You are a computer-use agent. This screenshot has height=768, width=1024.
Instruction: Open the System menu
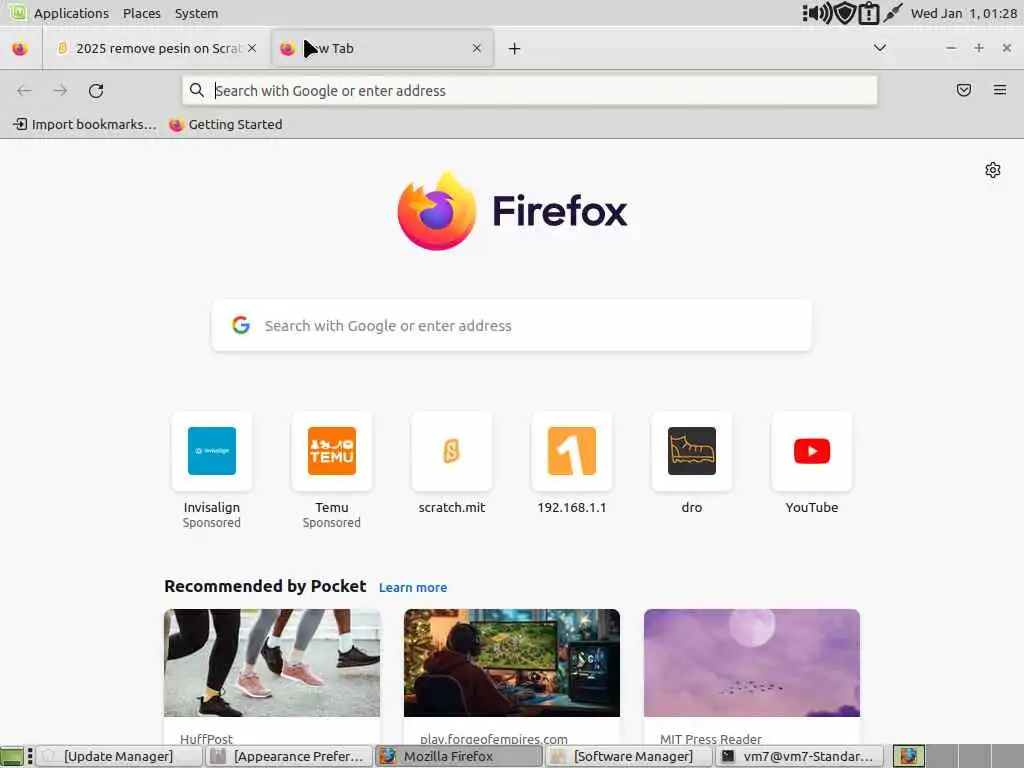tap(197, 13)
